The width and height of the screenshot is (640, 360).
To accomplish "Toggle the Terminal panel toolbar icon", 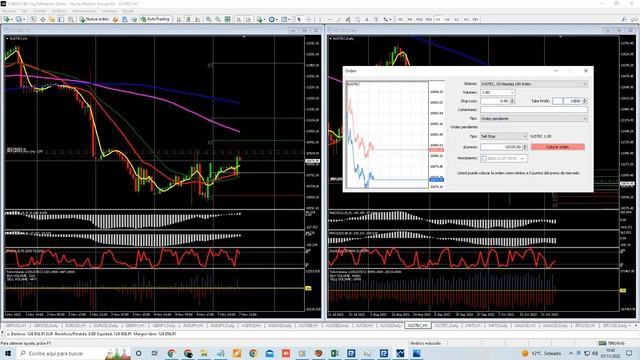I will (61, 19).
